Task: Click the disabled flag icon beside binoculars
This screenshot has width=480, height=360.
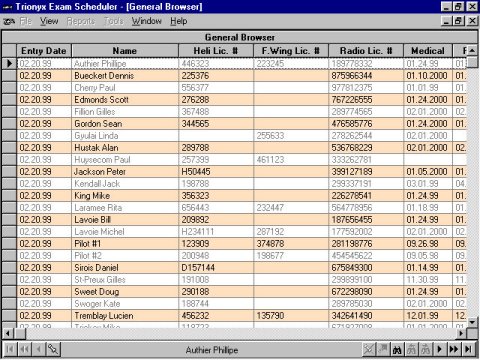Action: 383,349
